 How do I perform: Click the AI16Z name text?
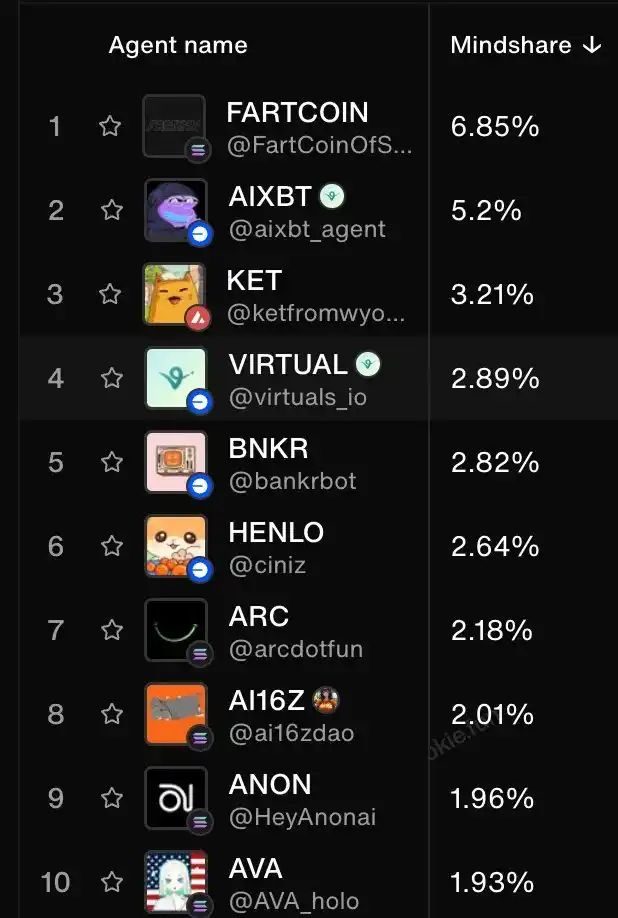(267, 700)
